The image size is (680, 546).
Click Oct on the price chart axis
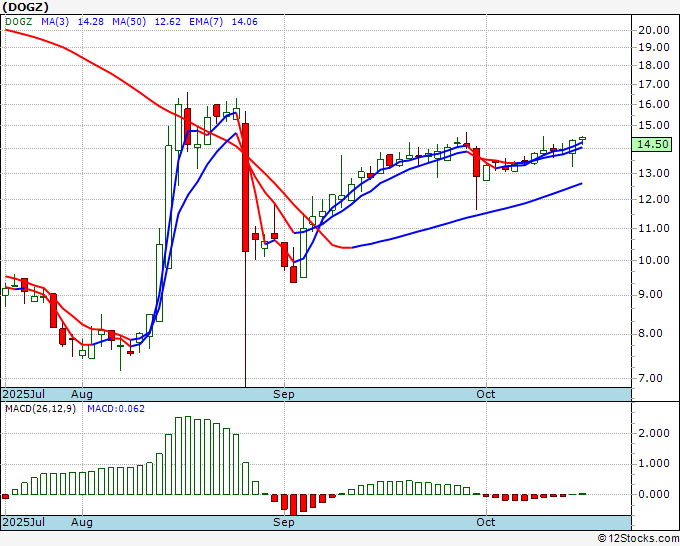tap(486, 394)
